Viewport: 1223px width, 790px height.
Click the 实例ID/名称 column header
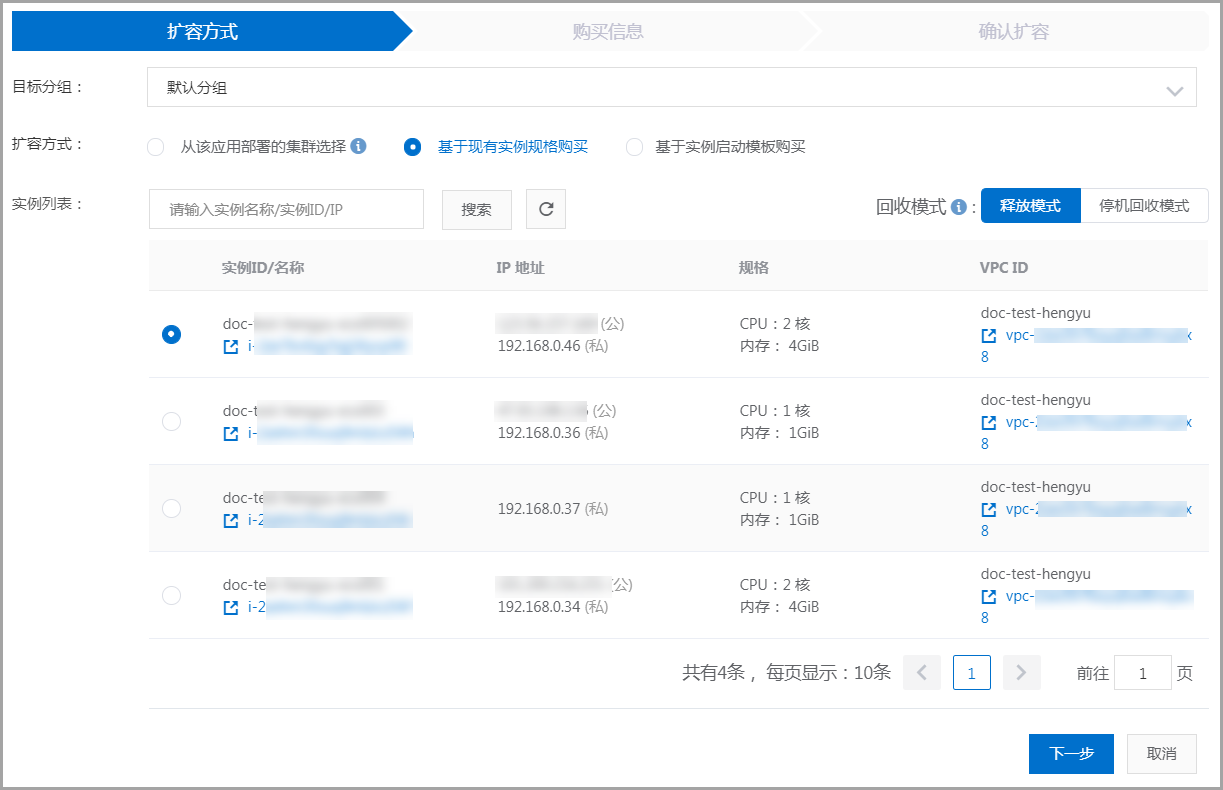tap(263, 268)
